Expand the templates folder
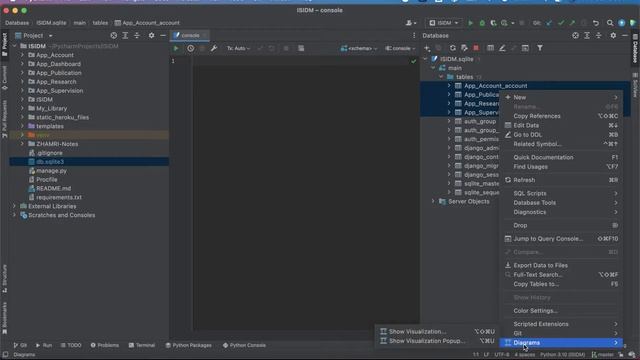The height and width of the screenshot is (360, 640). point(22,126)
